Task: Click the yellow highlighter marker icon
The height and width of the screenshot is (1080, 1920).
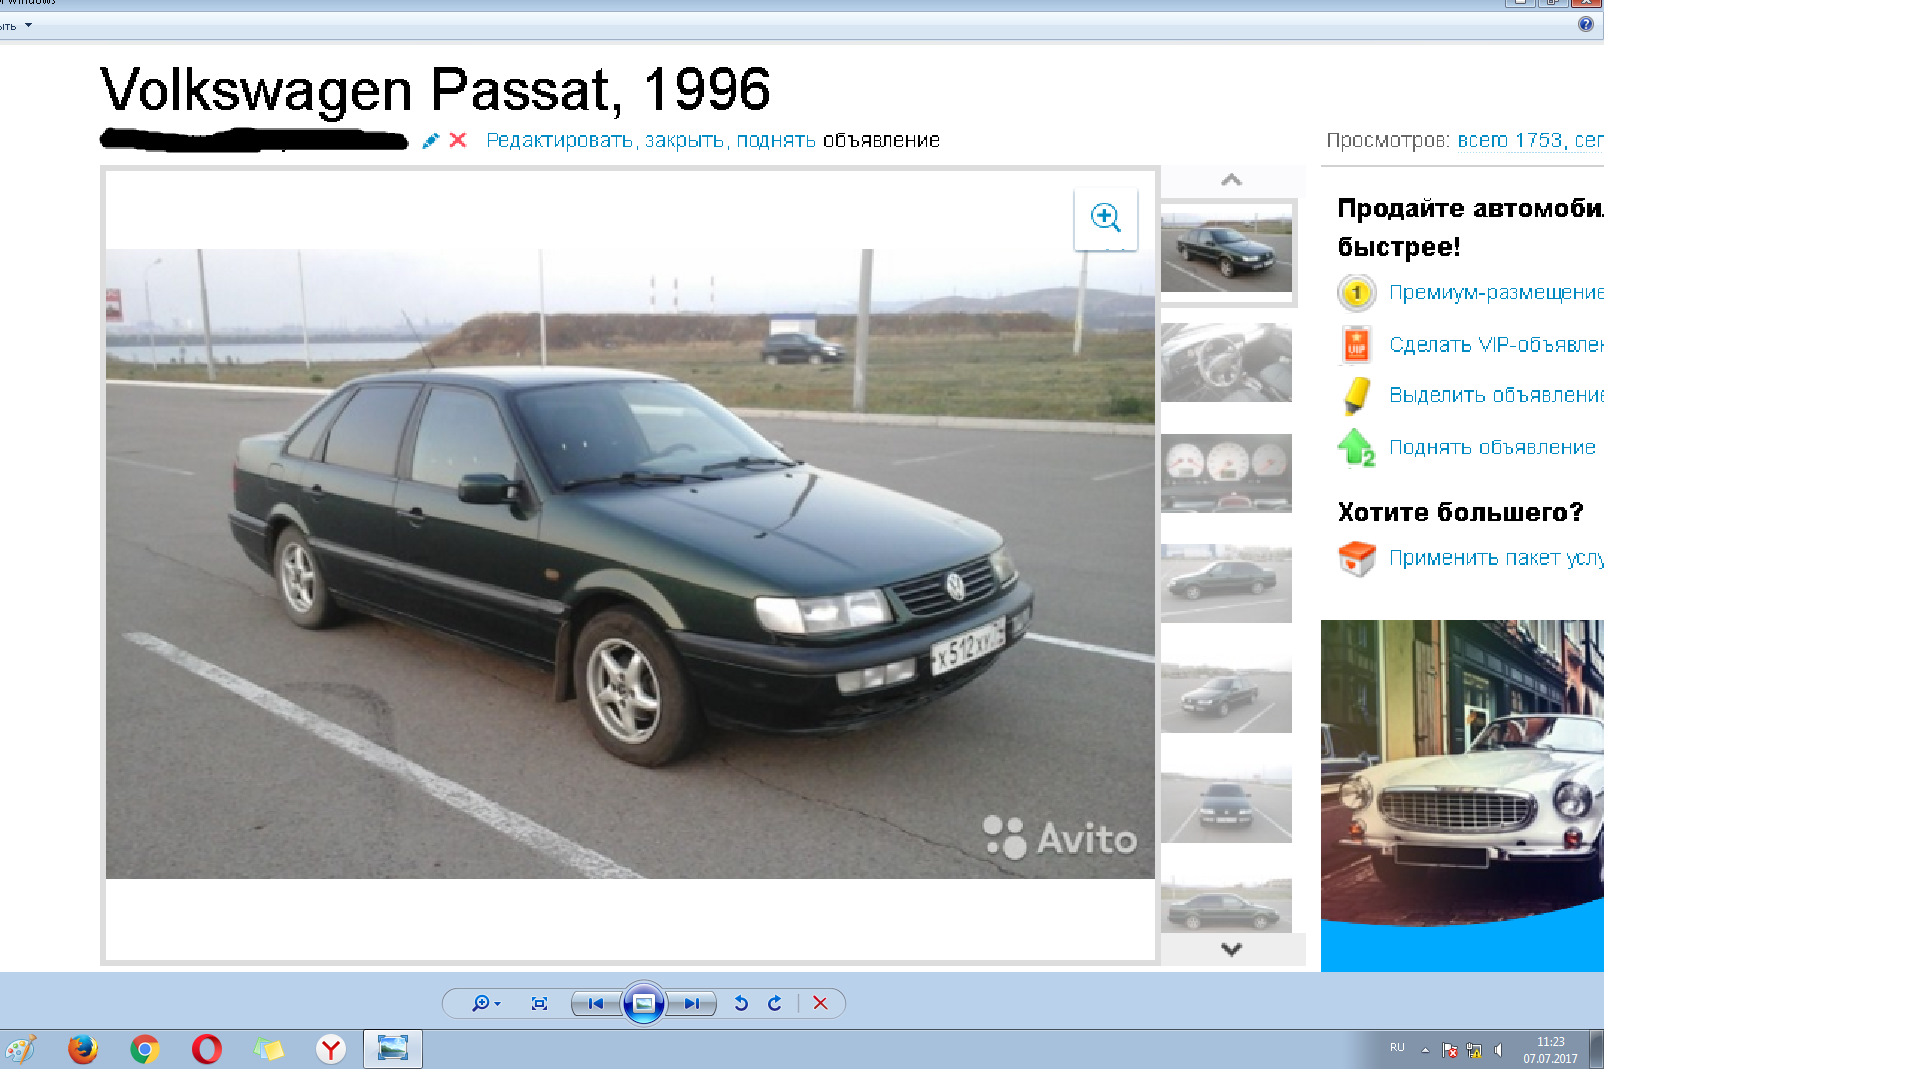Action: (x=1356, y=396)
